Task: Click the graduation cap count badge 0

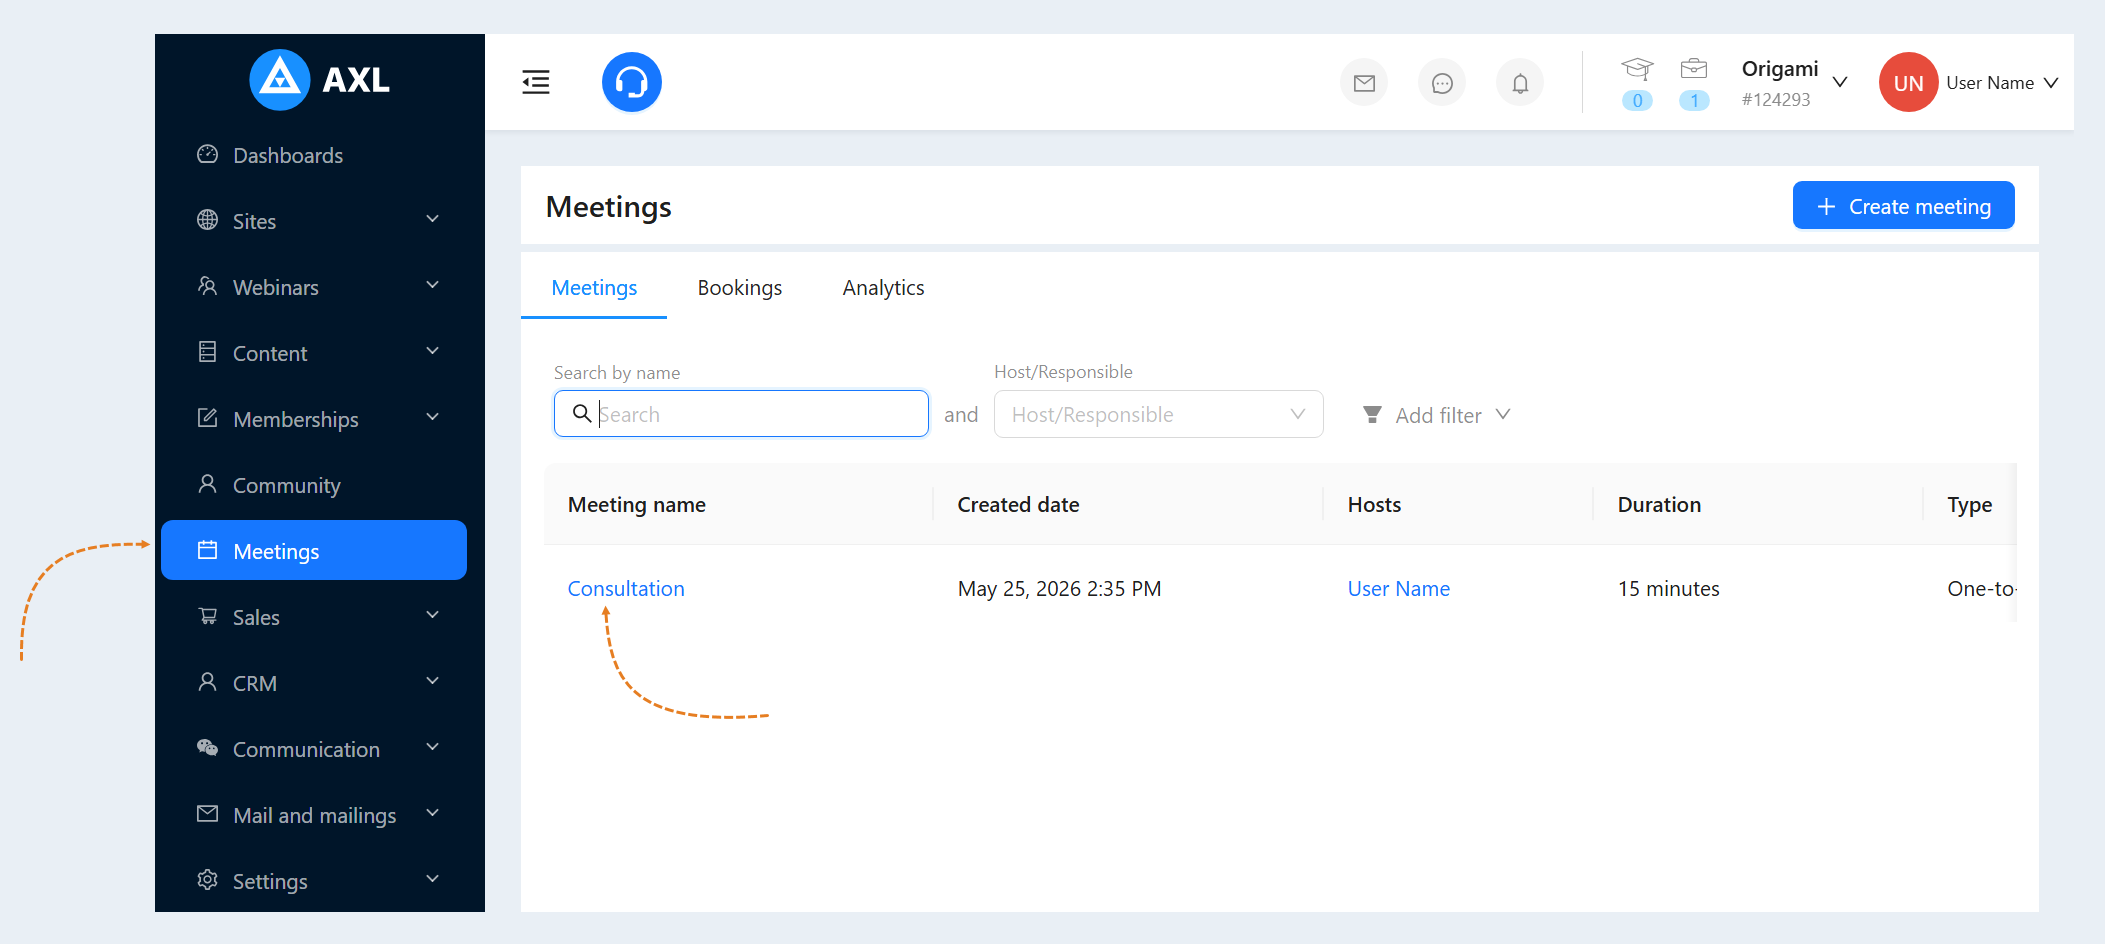Action: coord(1637,100)
